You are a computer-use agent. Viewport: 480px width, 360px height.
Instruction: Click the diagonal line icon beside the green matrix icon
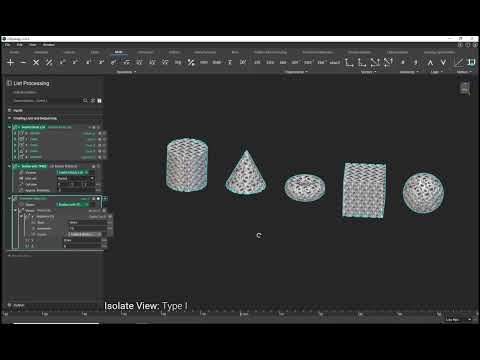[x=459, y=62]
